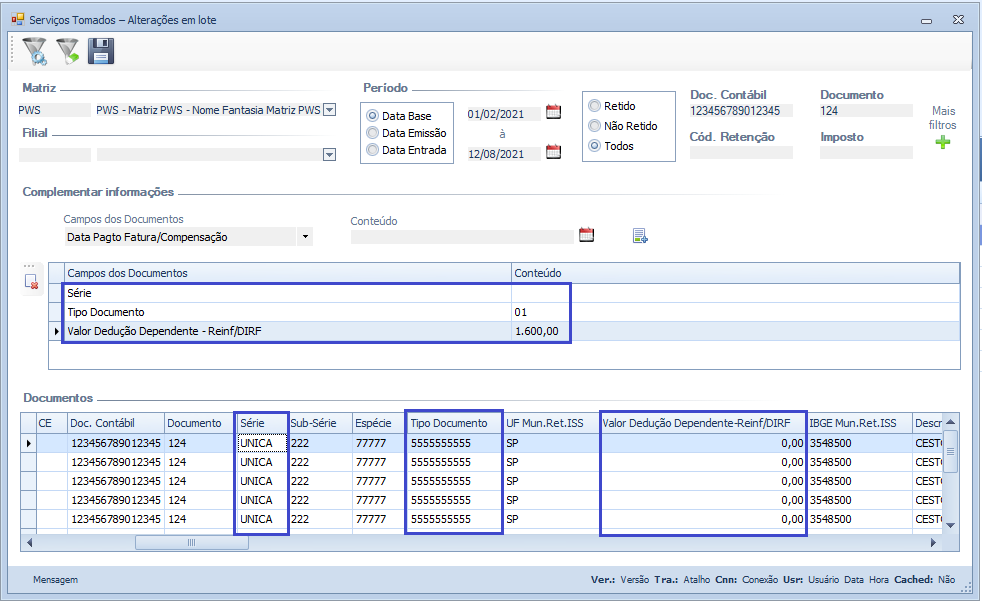This screenshot has width=982, height=601.
Task: Save changes with the floppy disk icon
Action: tap(101, 51)
